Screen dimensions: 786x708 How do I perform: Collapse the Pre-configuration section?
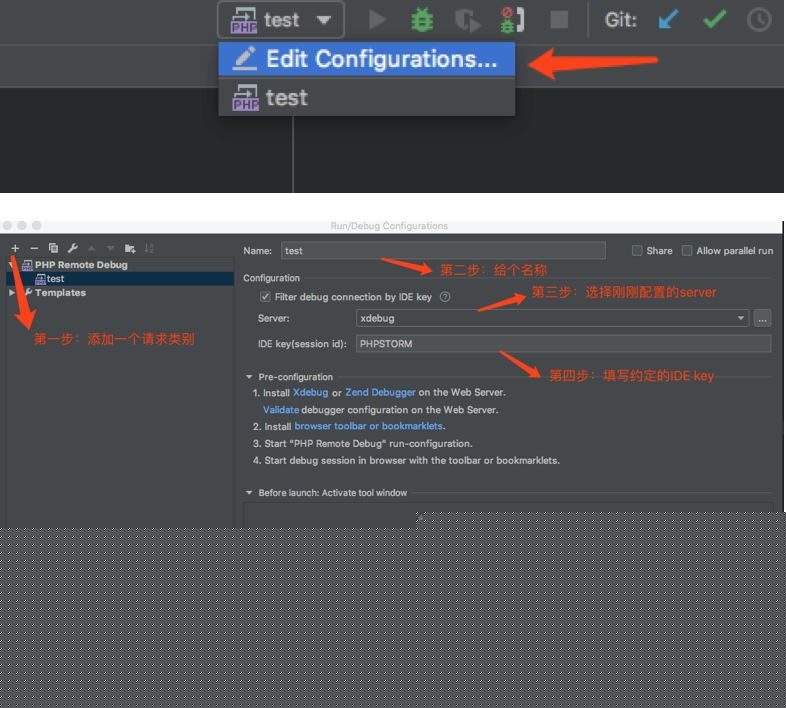tap(250, 377)
